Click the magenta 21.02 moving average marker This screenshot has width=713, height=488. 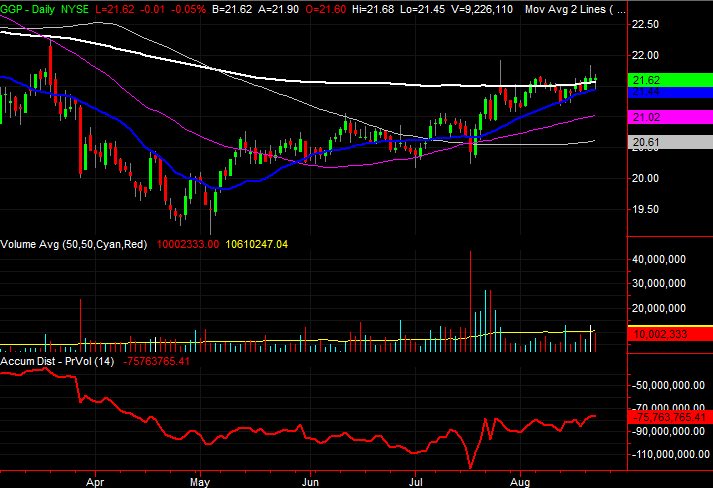[x=670, y=117]
